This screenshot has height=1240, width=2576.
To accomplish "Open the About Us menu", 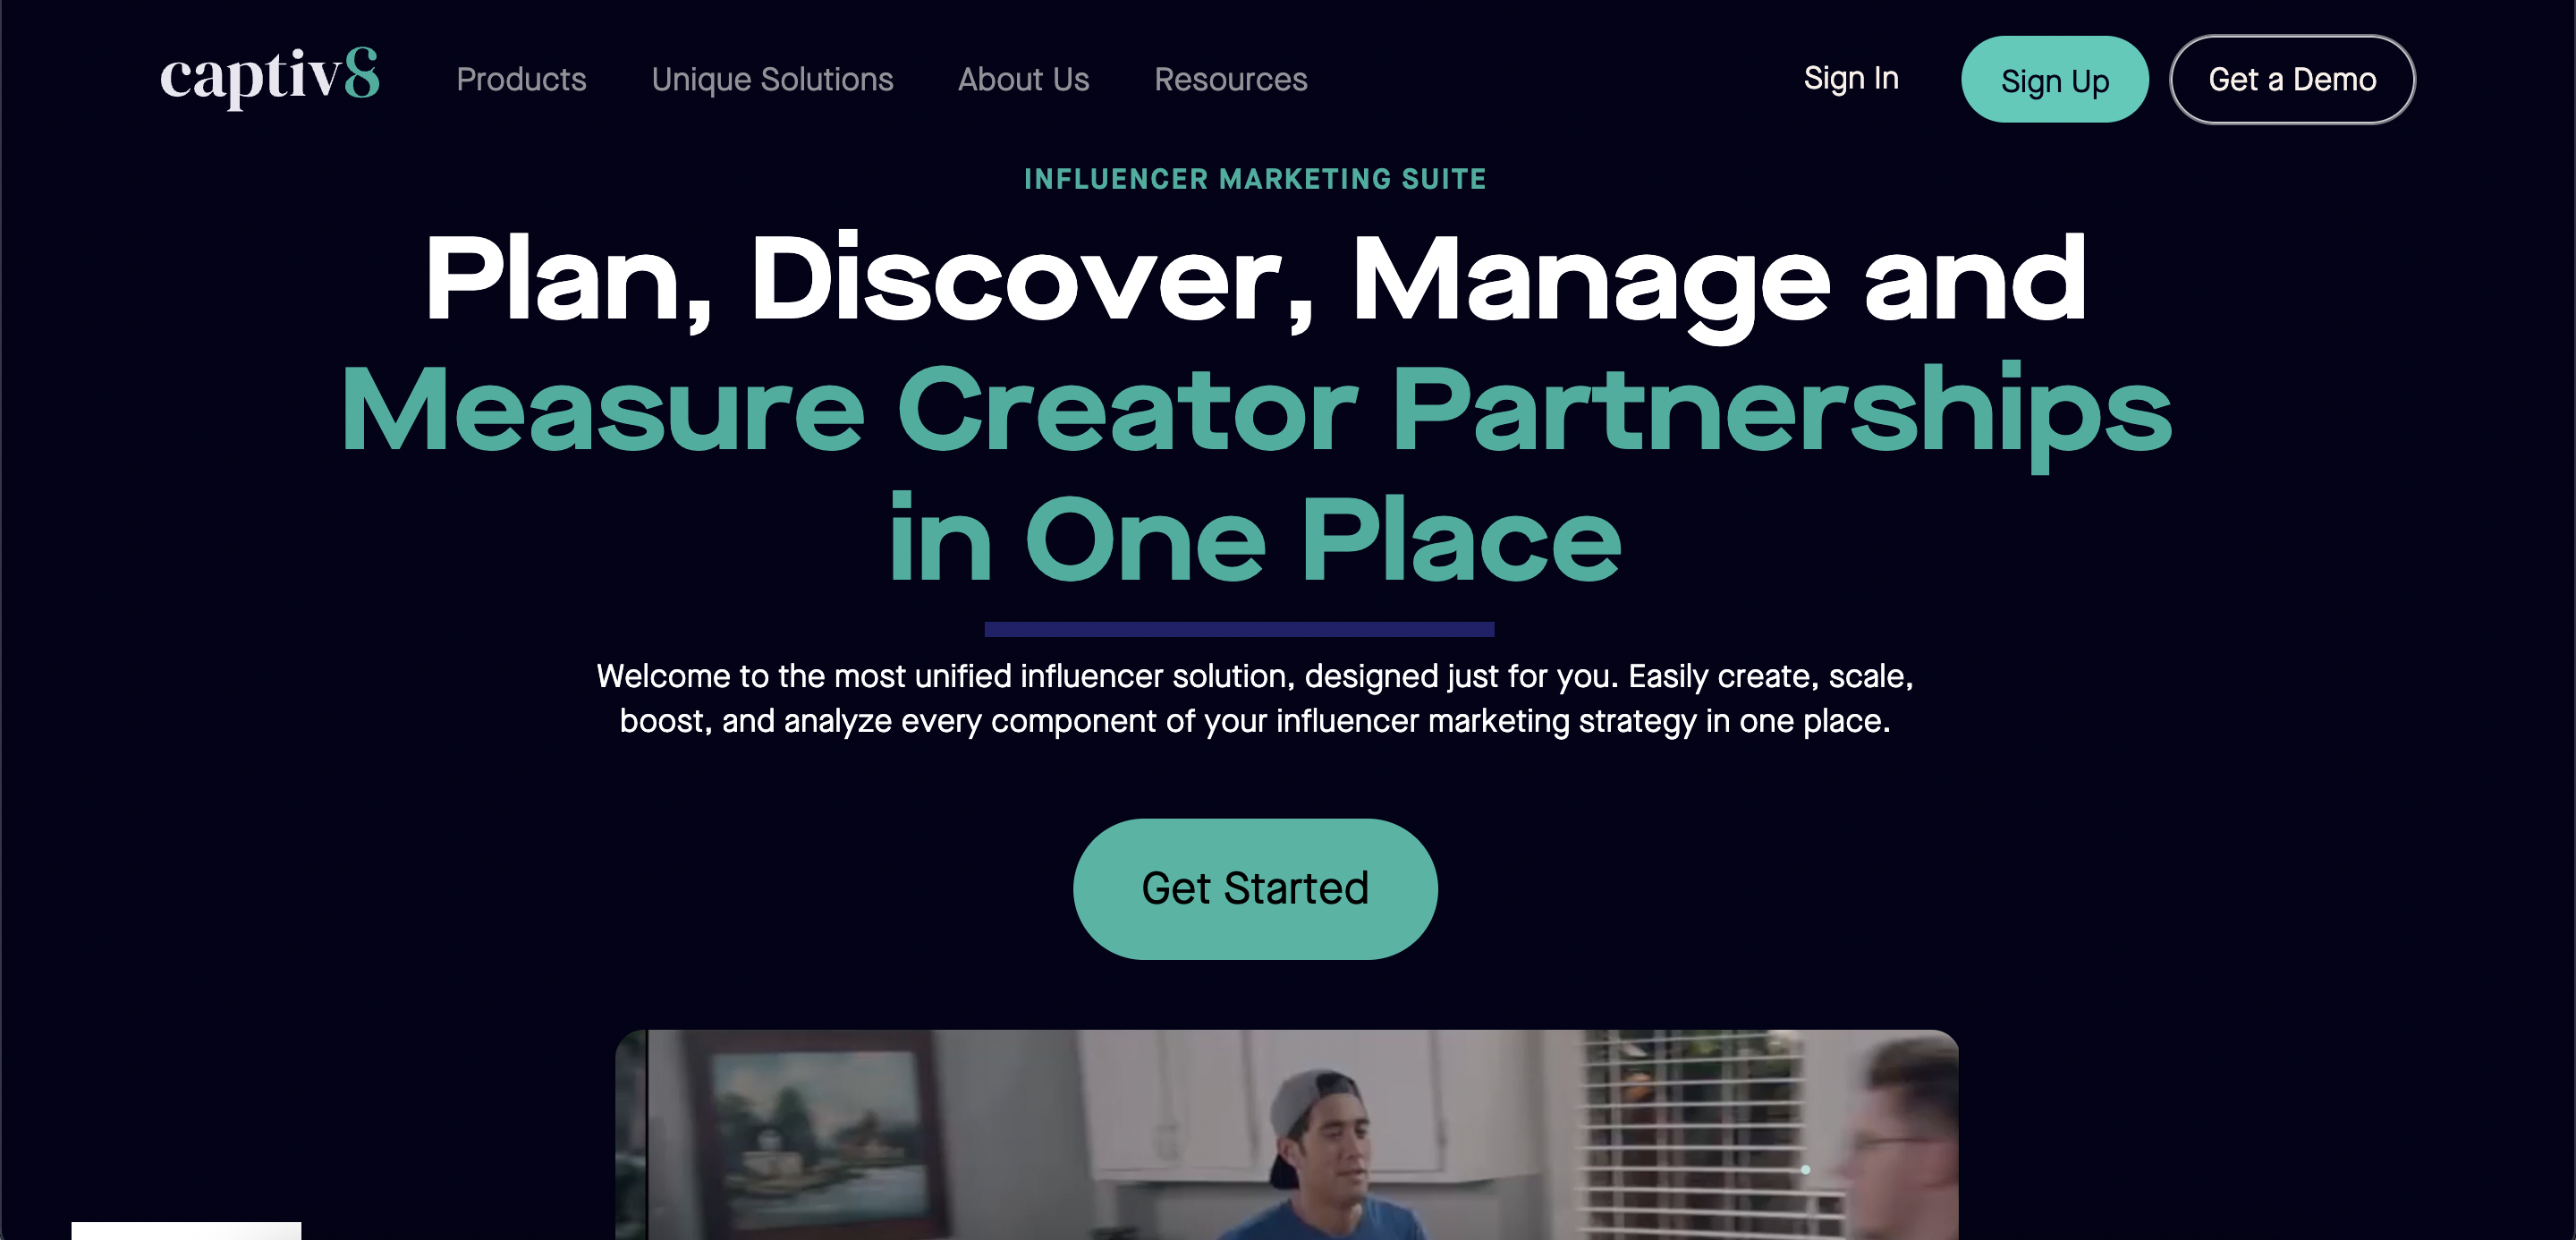I will 1023,79.
